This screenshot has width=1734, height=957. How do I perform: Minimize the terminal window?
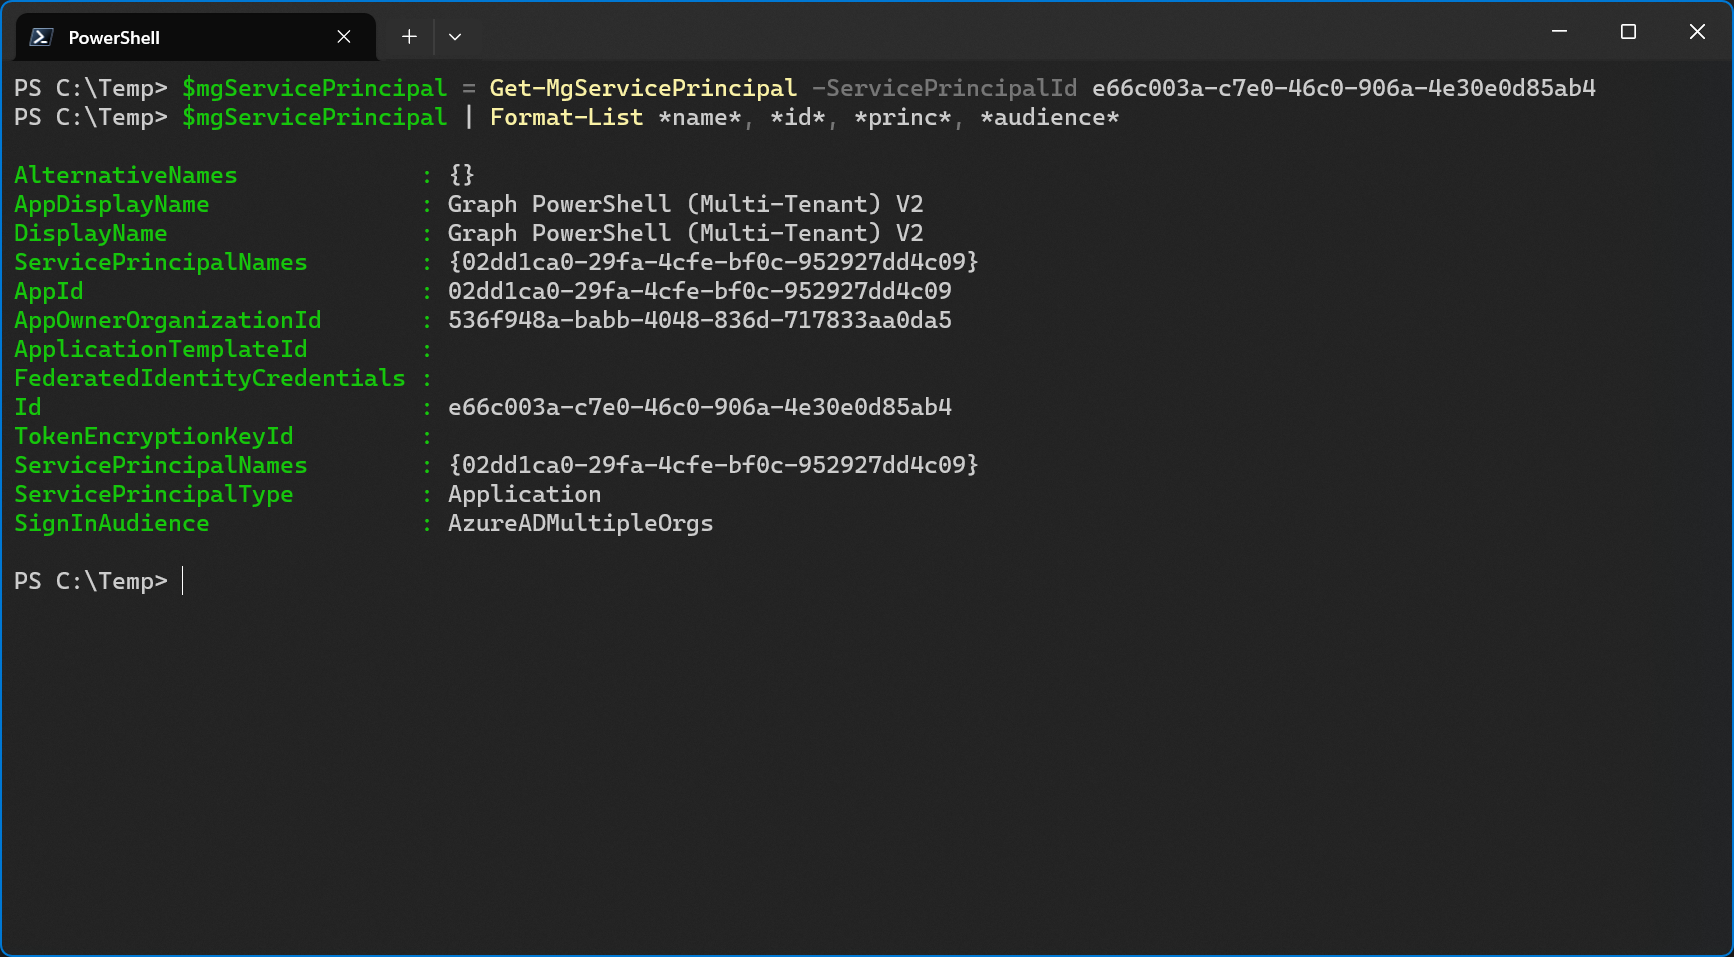[x=1559, y=32]
